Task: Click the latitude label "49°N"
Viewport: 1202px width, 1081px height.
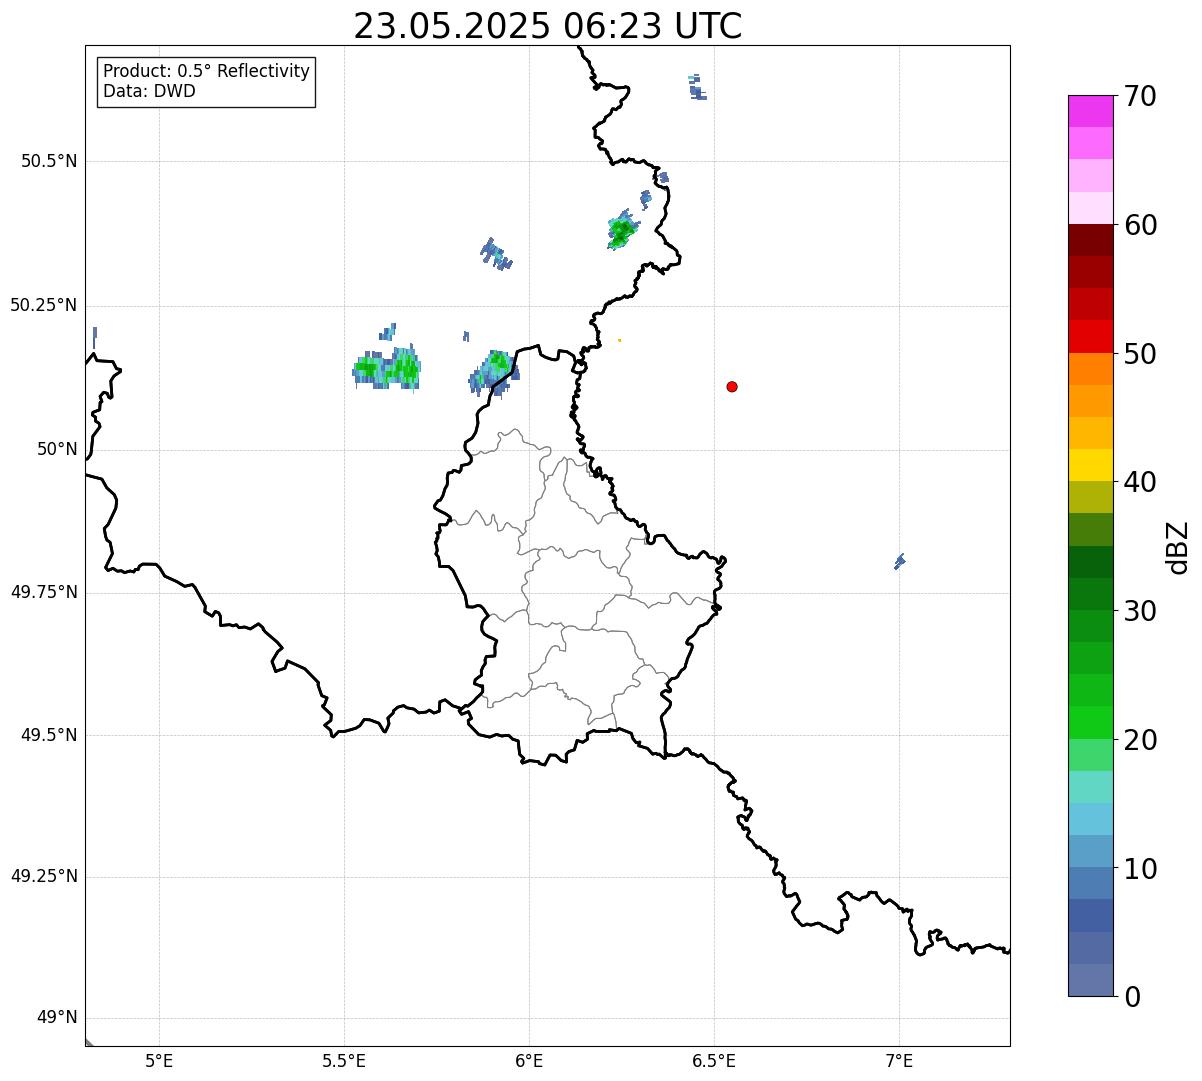Action: (57, 1018)
